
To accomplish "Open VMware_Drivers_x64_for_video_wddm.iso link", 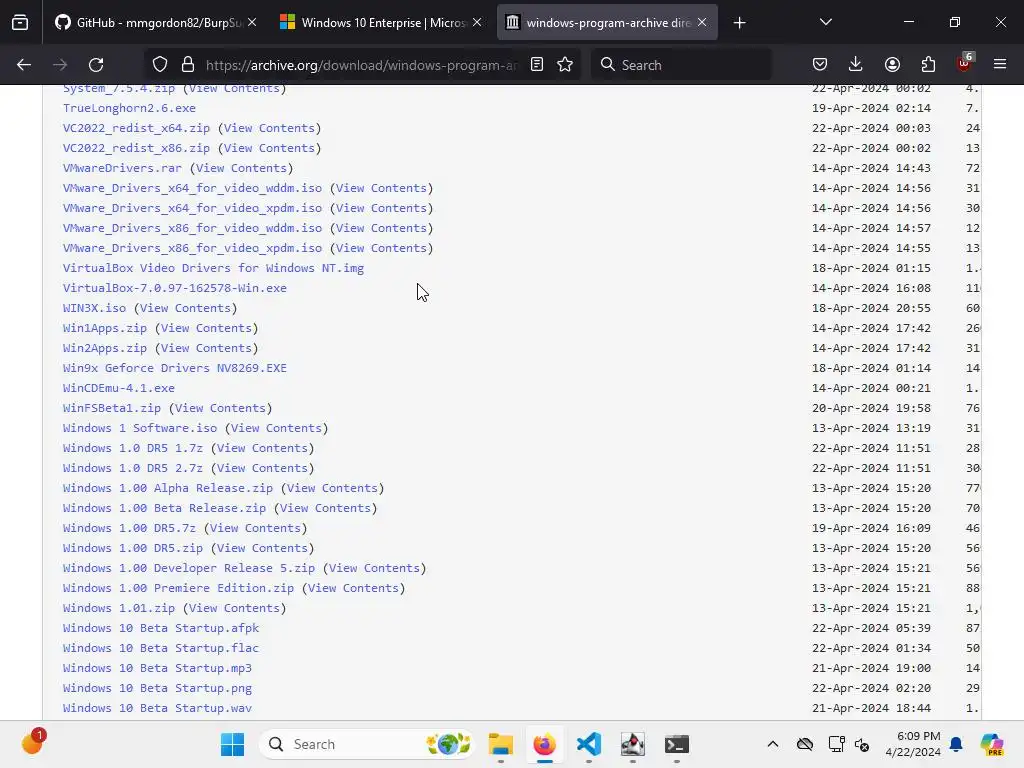I will tap(192, 188).
